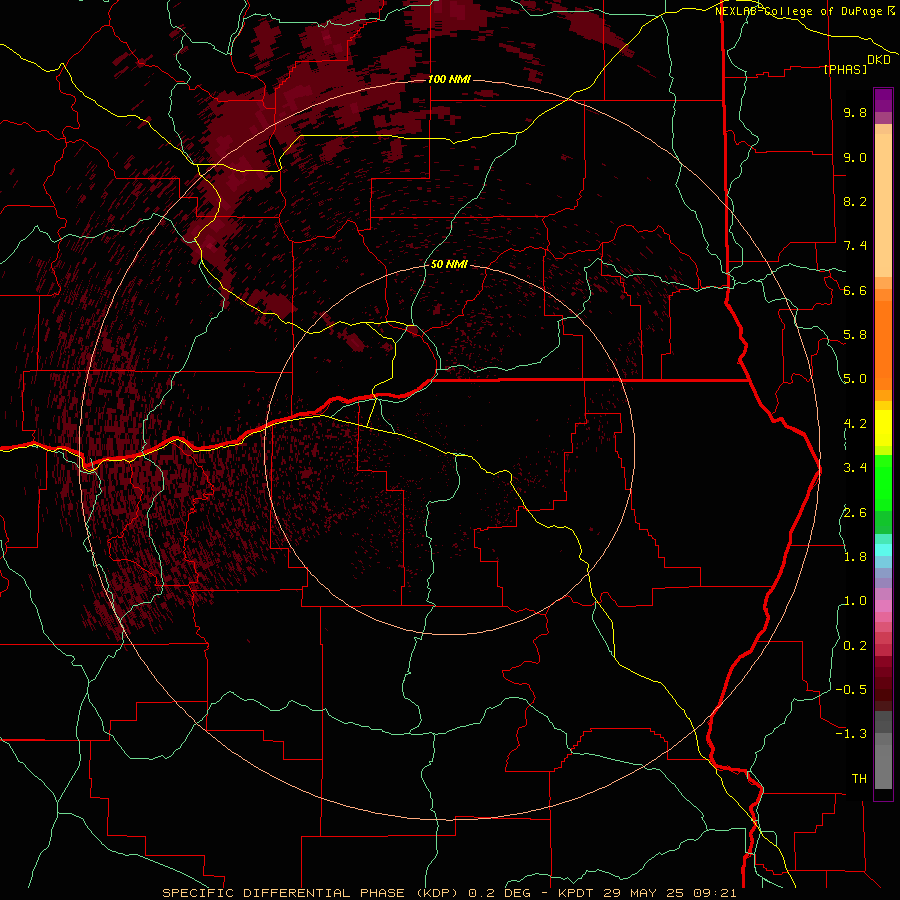The image size is (900, 900).
Task: Select the 3.4 value on the color scale
Action: pyautogui.click(x=855, y=468)
